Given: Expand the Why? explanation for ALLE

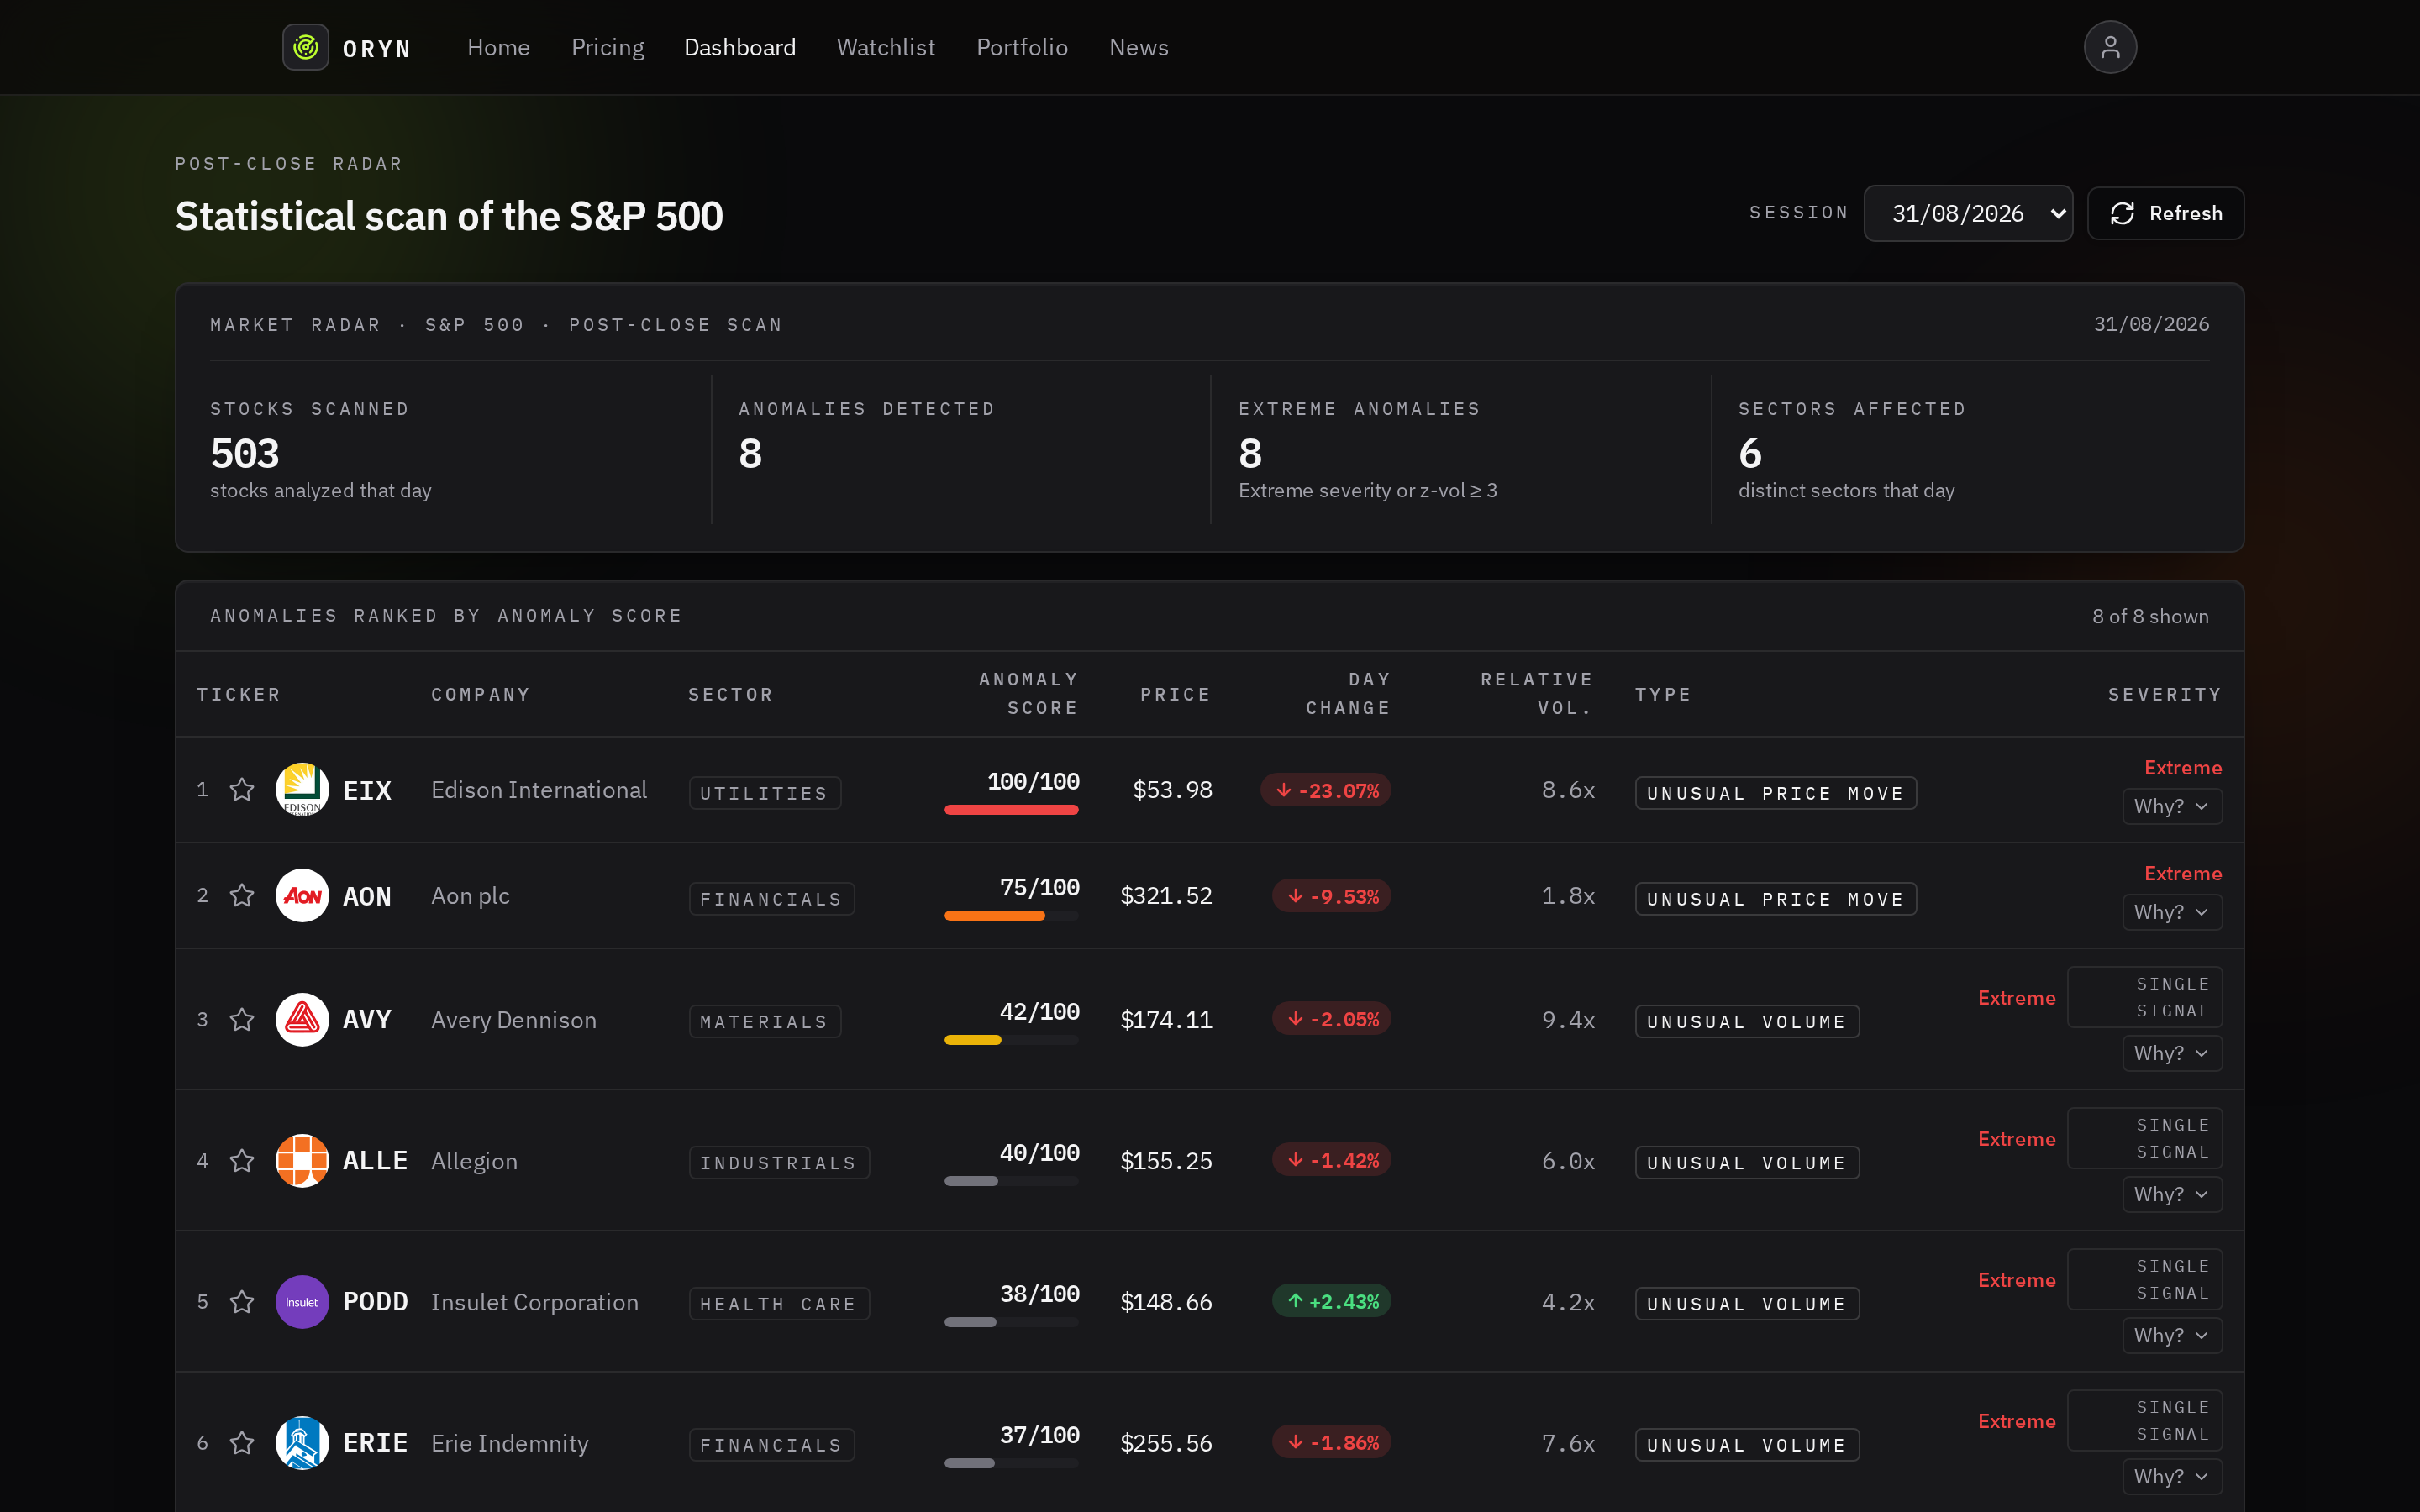Looking at the screenshot, I should point(2172,1194).
